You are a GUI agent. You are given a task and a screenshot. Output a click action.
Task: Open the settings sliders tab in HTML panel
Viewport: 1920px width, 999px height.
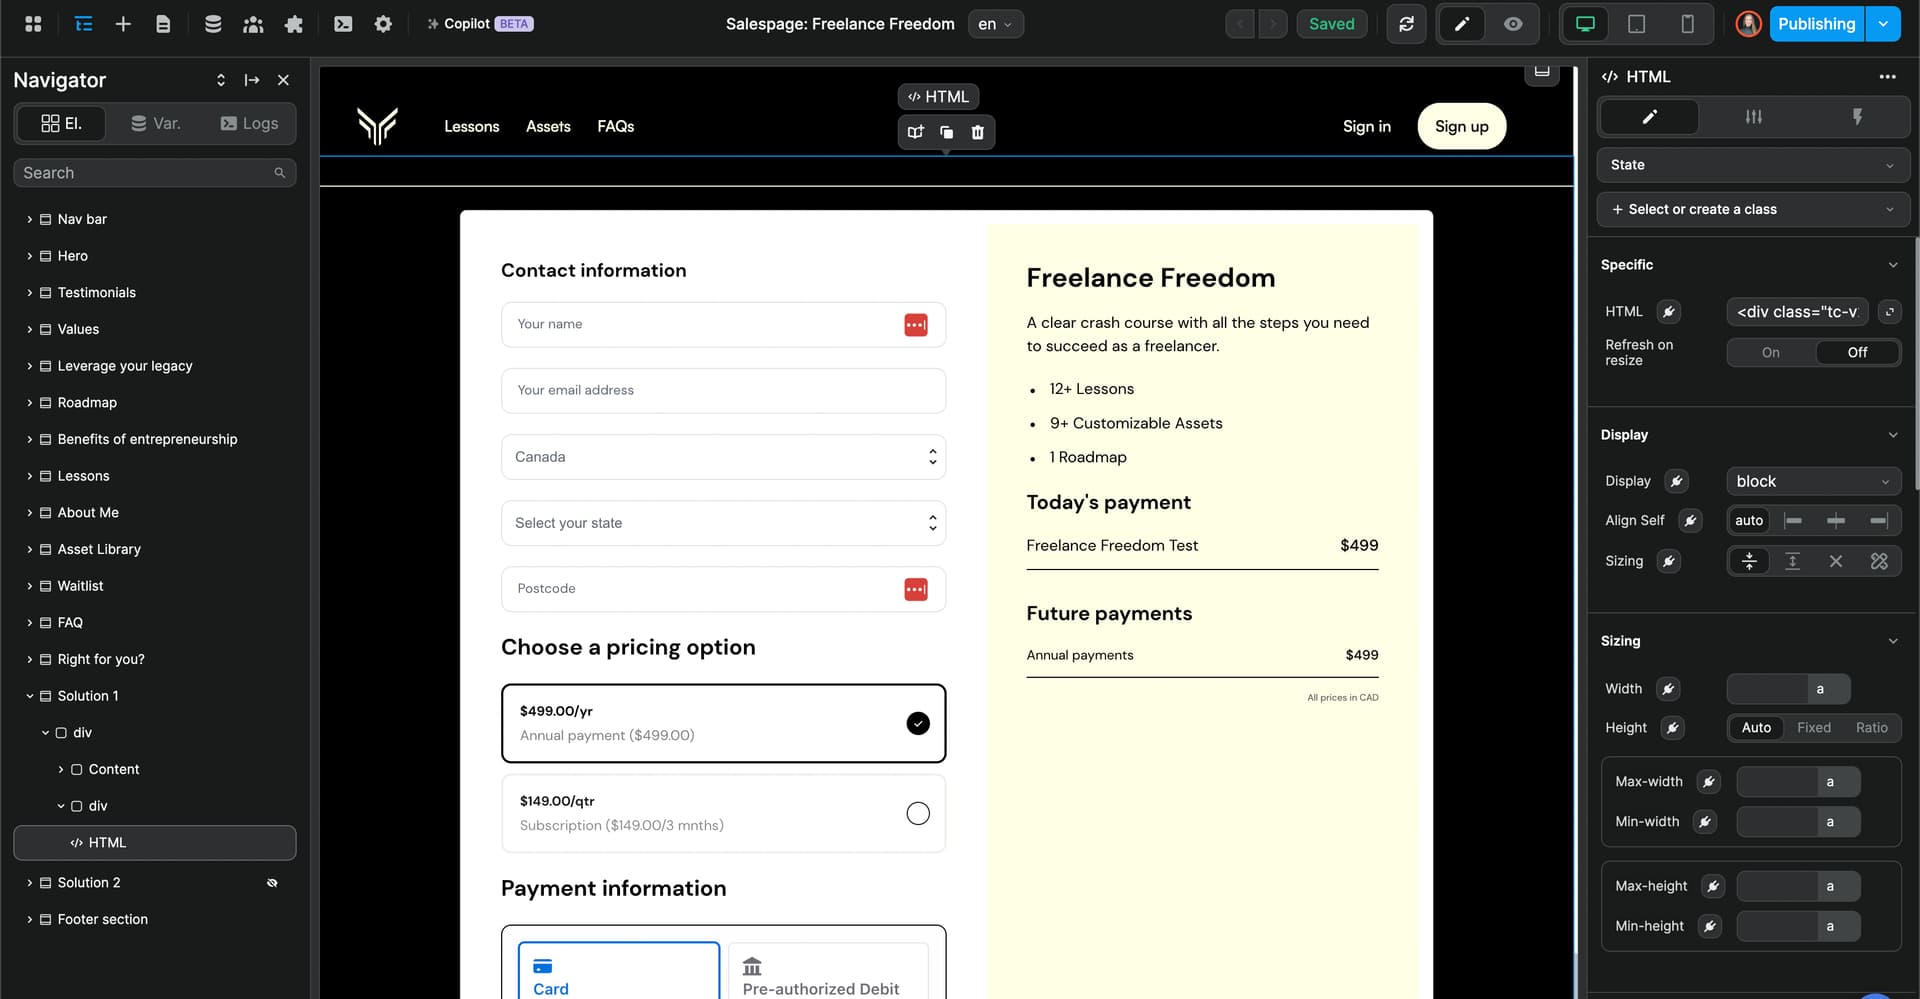pyautogui.click(x=1753, y=117)
